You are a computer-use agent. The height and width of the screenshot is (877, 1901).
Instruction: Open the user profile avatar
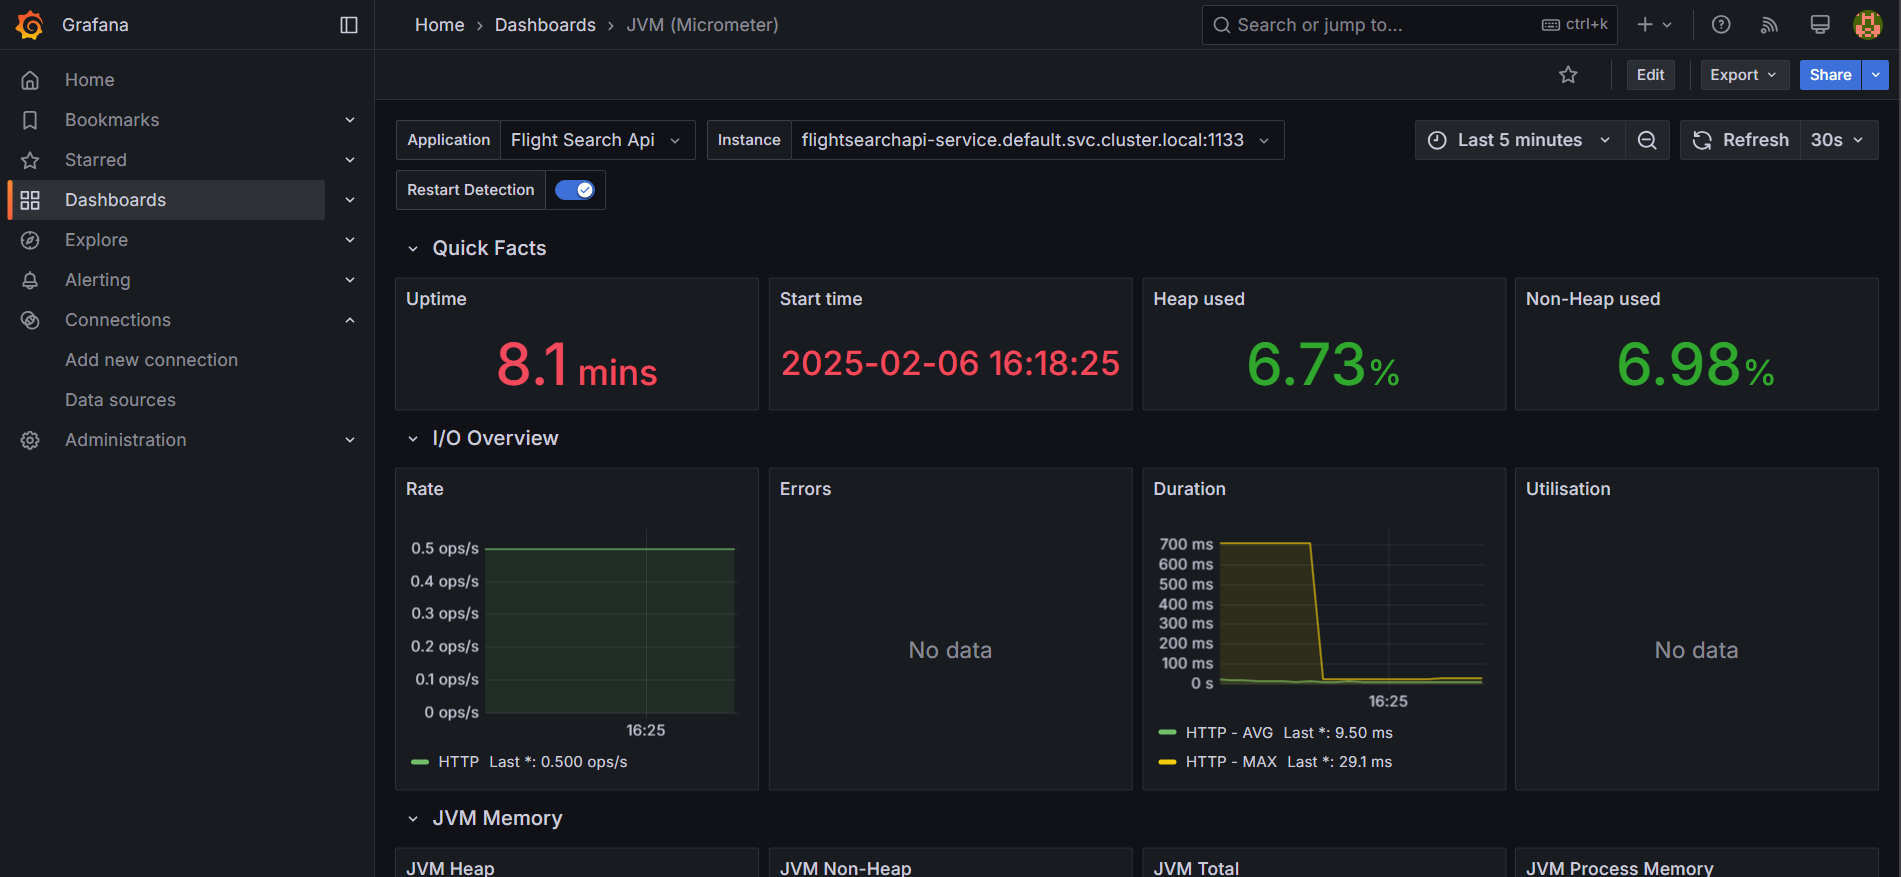pyautogui.click(x=1868, y=25)
